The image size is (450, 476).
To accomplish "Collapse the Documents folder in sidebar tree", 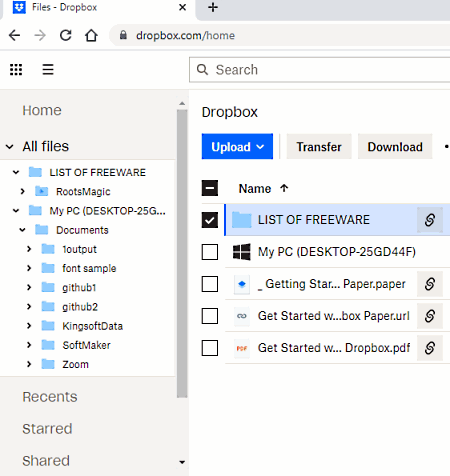I will tap(22, 230).
